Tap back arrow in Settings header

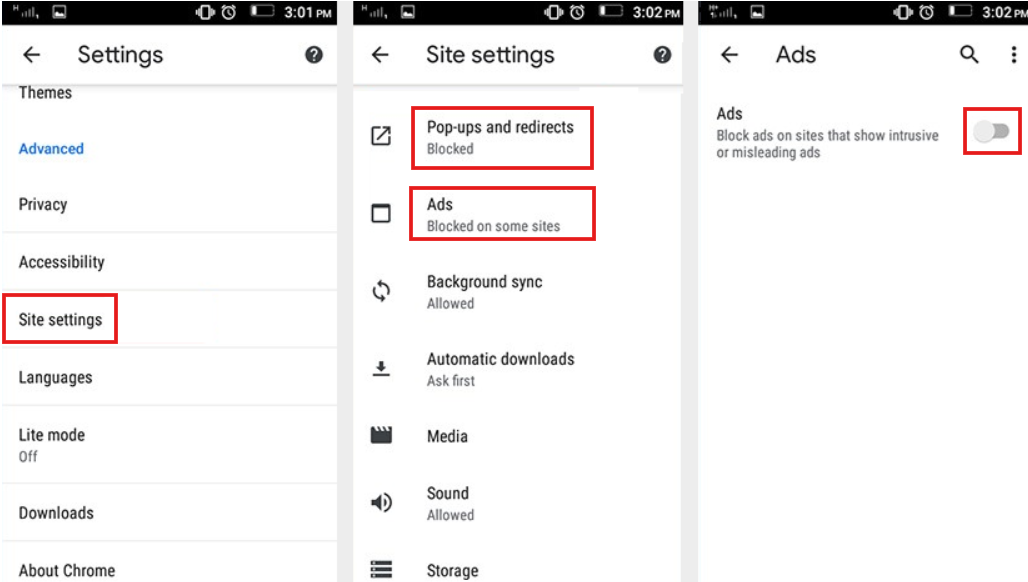(x=32, y=55)
